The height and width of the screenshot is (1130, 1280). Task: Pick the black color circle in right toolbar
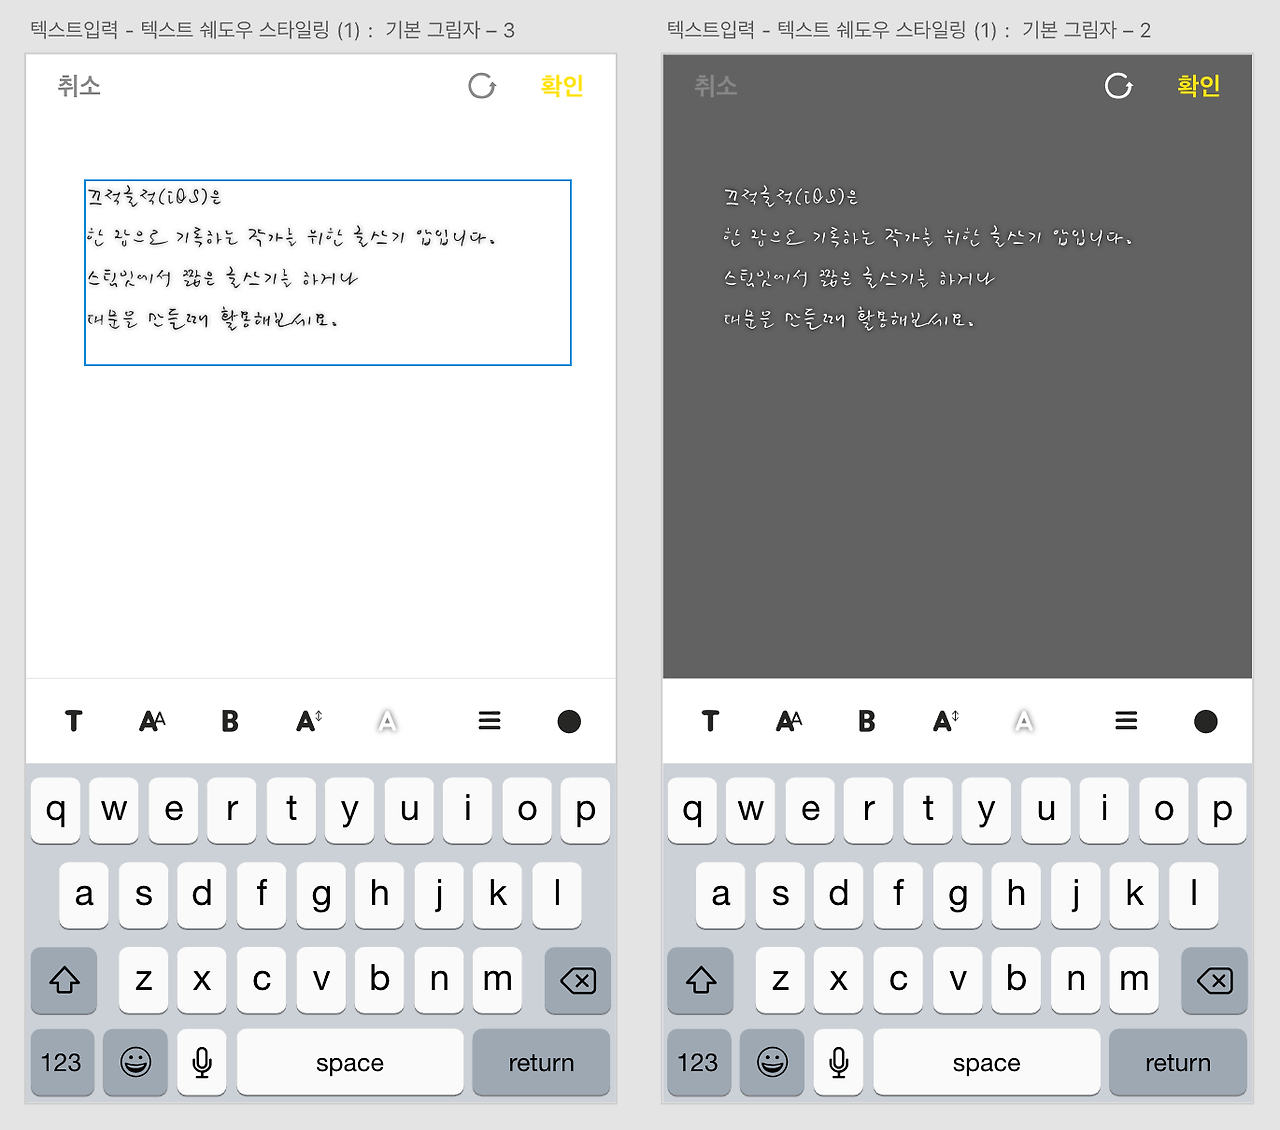(x=1206, y=721)
